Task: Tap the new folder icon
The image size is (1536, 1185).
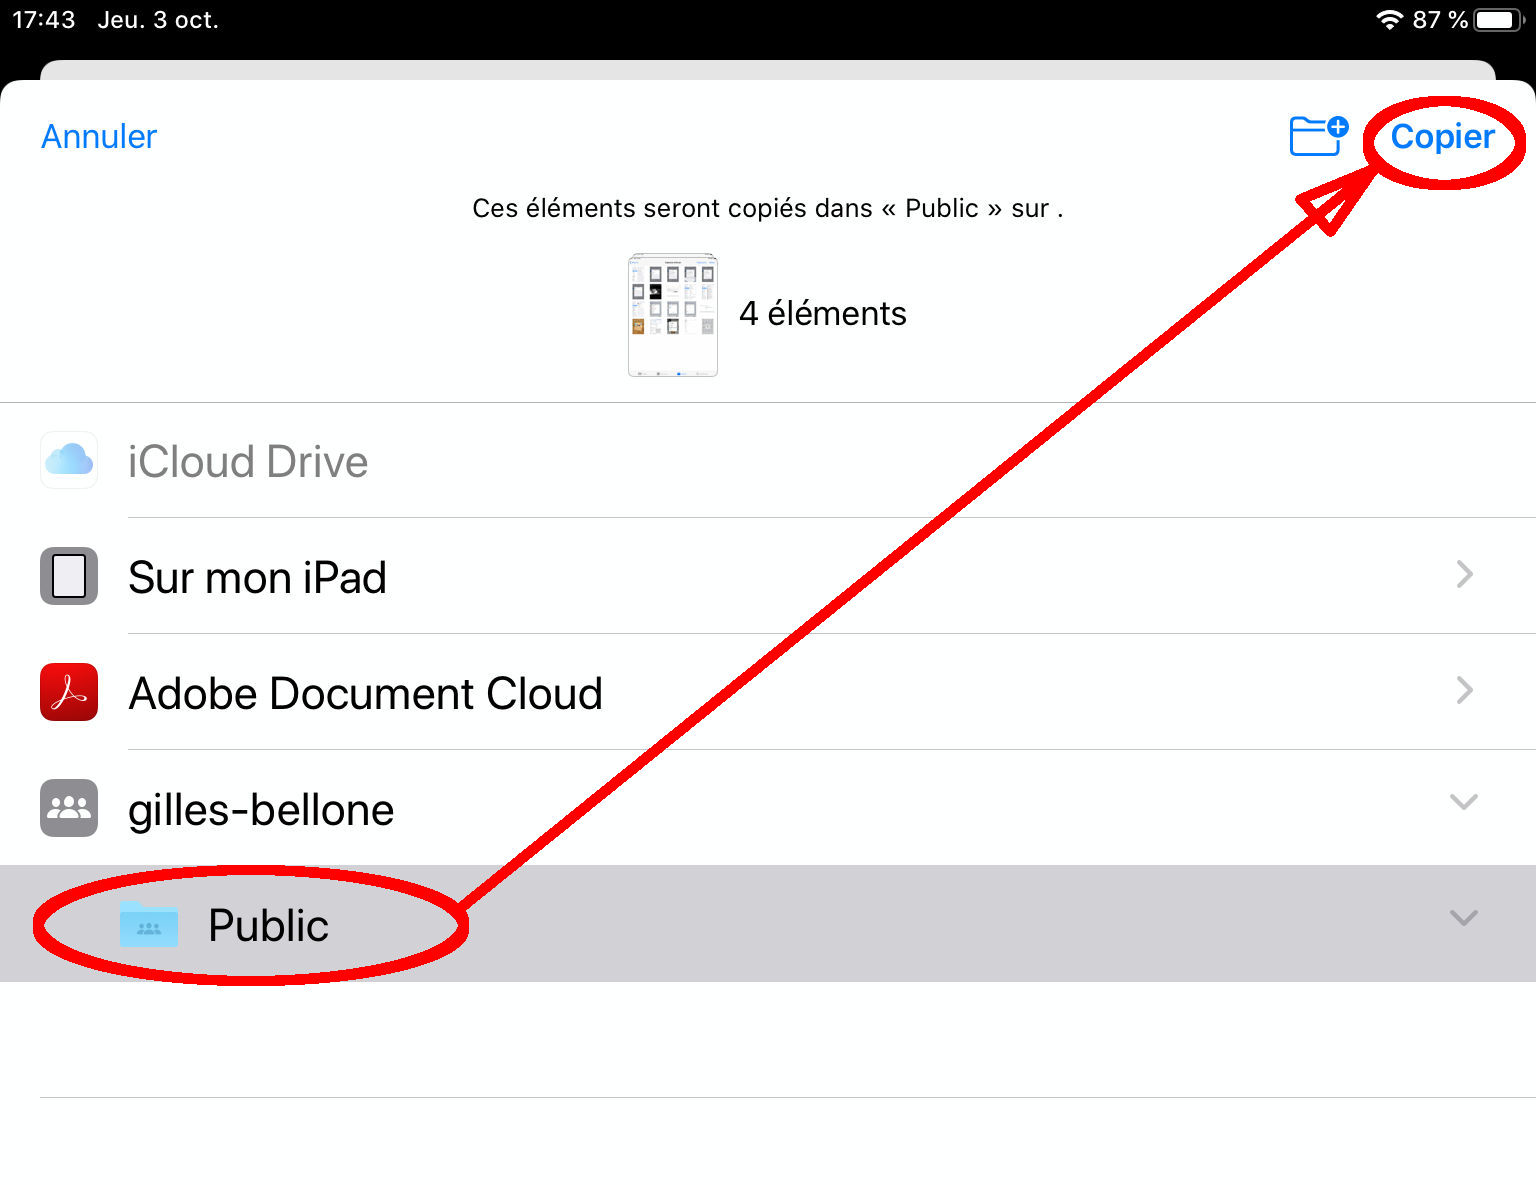Action: 1317,136
